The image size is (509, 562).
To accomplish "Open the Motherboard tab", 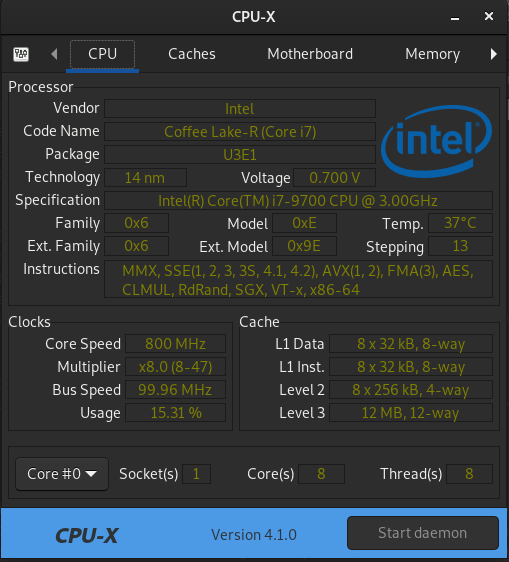I will (310, 54).
